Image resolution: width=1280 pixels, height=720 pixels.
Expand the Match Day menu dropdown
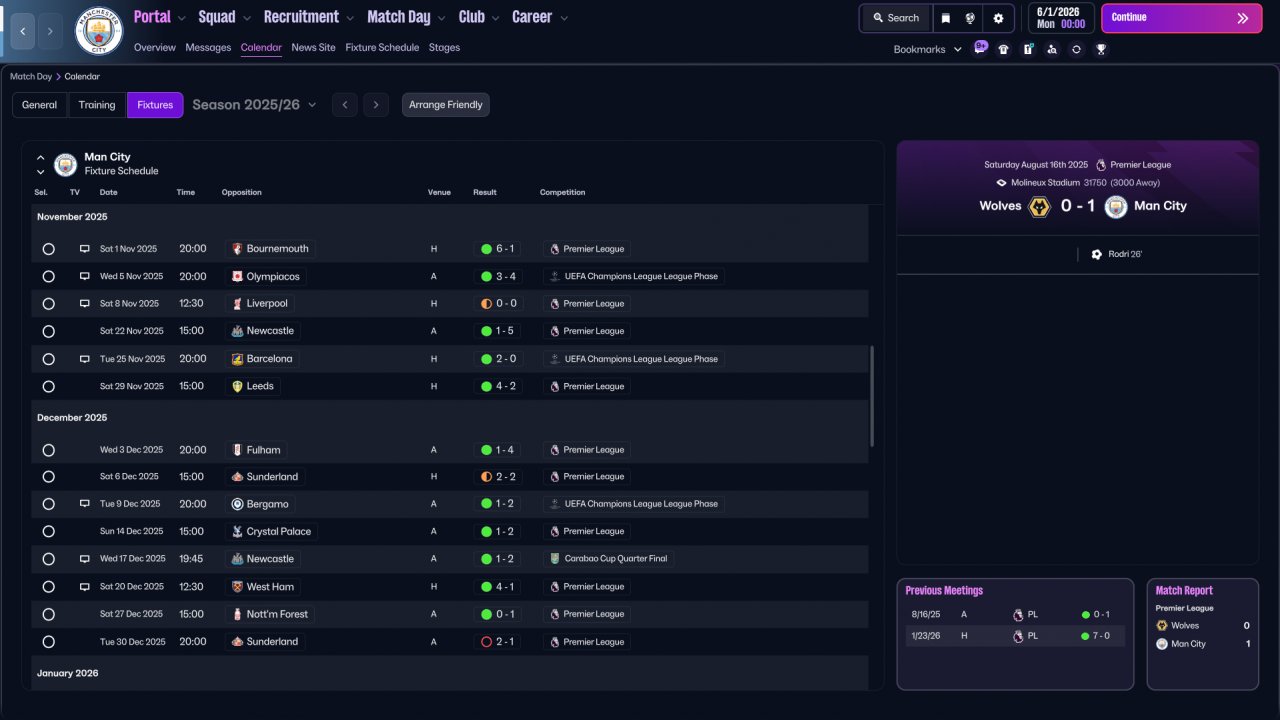[x=441, y=18]
